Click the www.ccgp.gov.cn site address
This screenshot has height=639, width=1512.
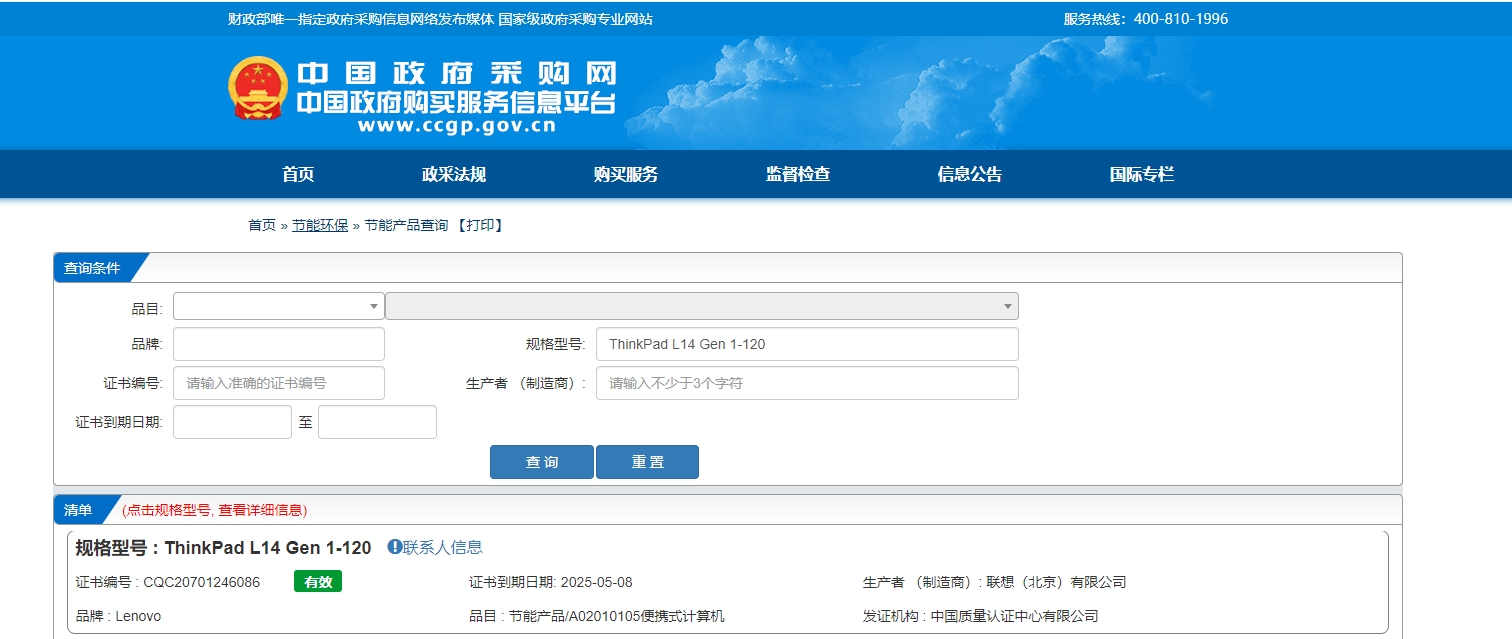456,126
